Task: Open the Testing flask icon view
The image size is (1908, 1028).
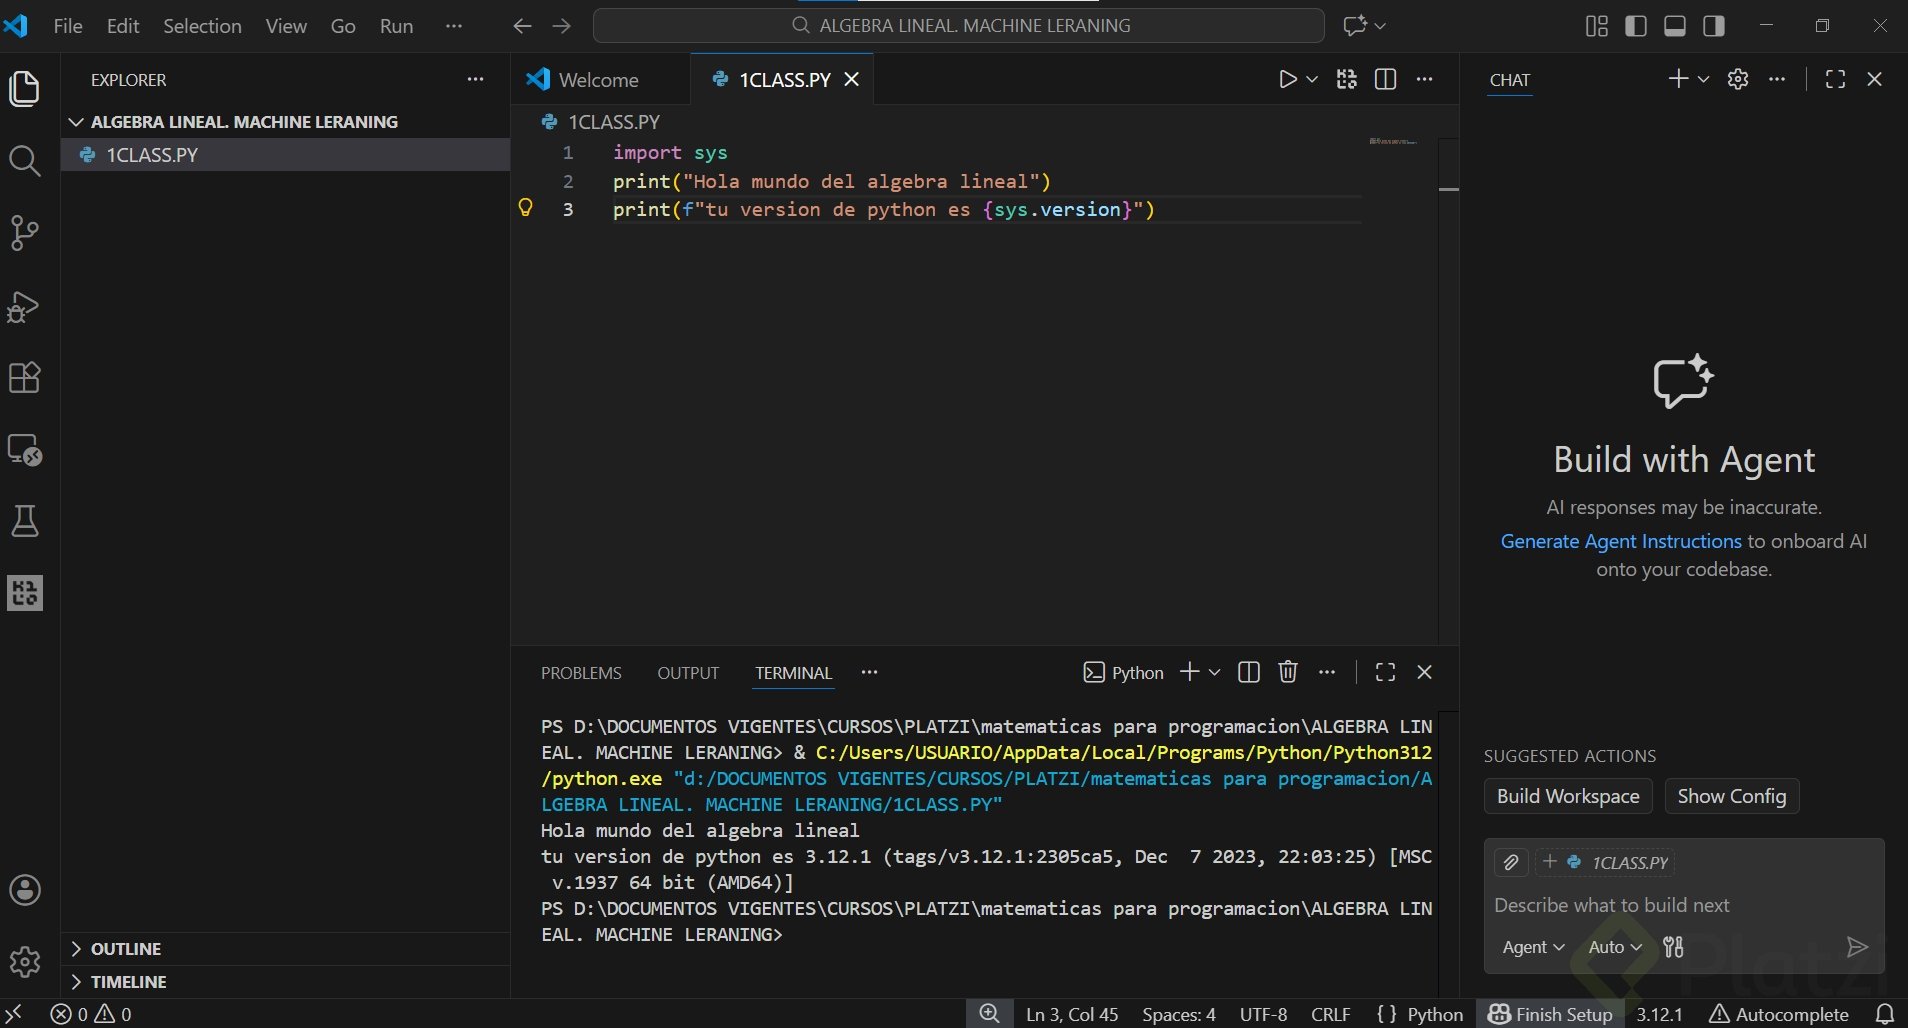Action: pyautogui.click(x=24, y=521)
